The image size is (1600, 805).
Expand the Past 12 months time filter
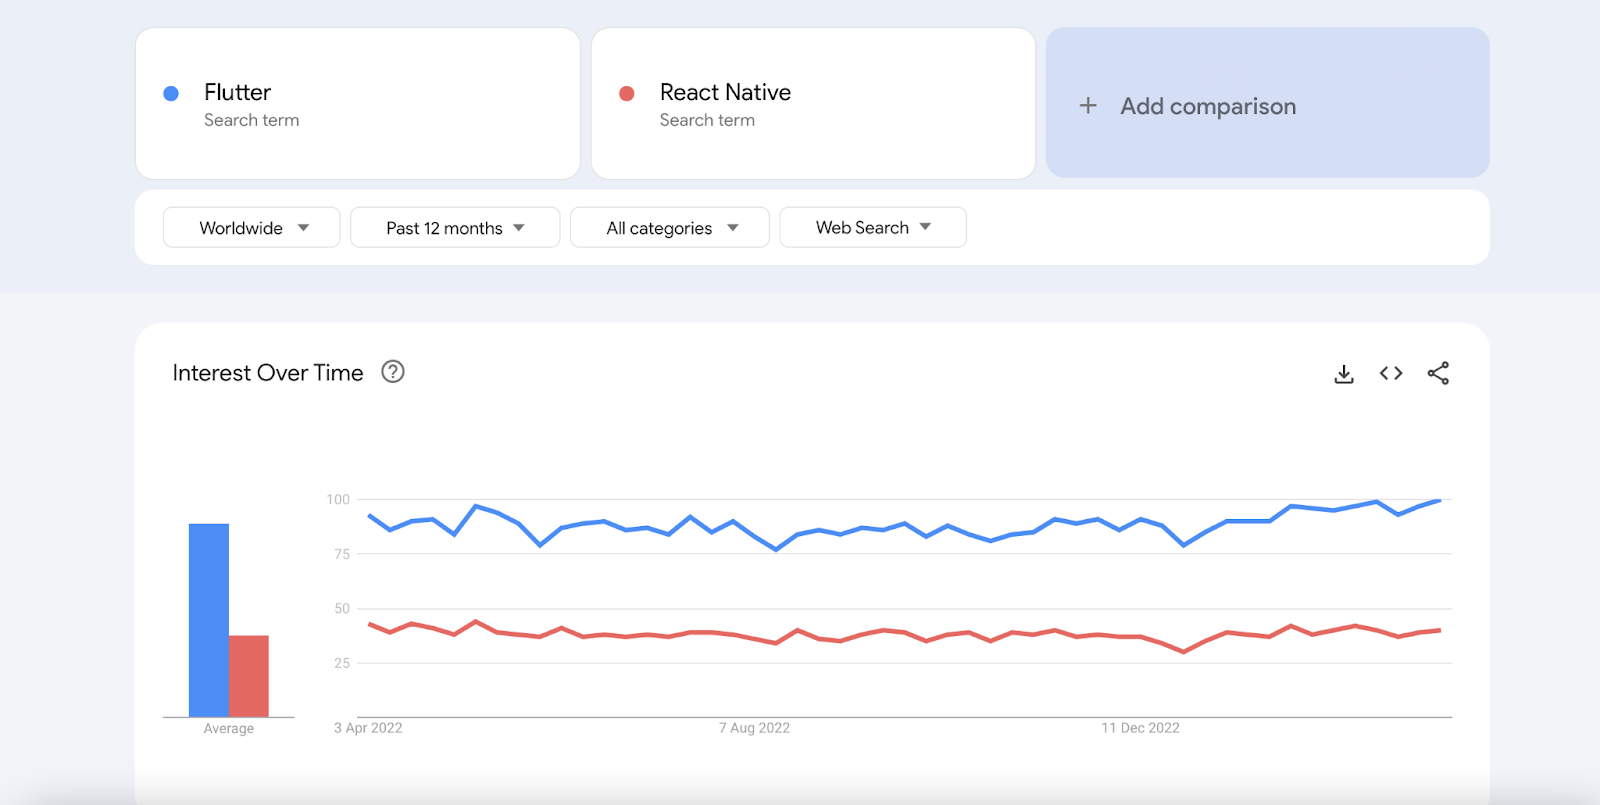coord(455,228)
